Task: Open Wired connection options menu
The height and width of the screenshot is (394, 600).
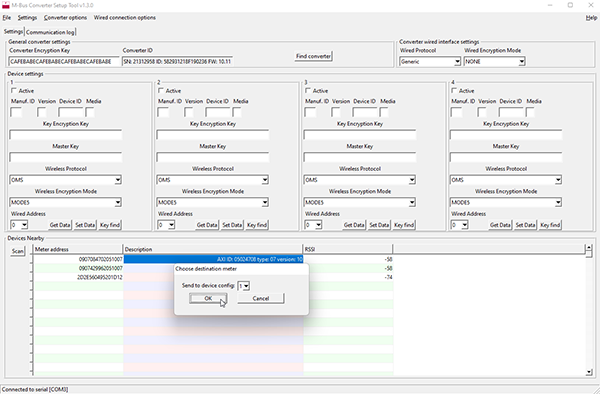Action: click(x=125, y=18)
